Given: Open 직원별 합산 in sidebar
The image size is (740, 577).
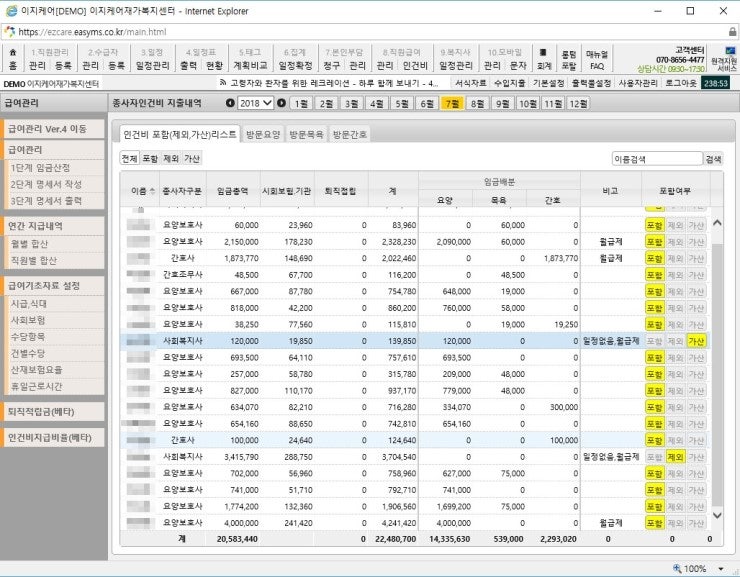Looking at the screenshot, I should coord(56,260).
